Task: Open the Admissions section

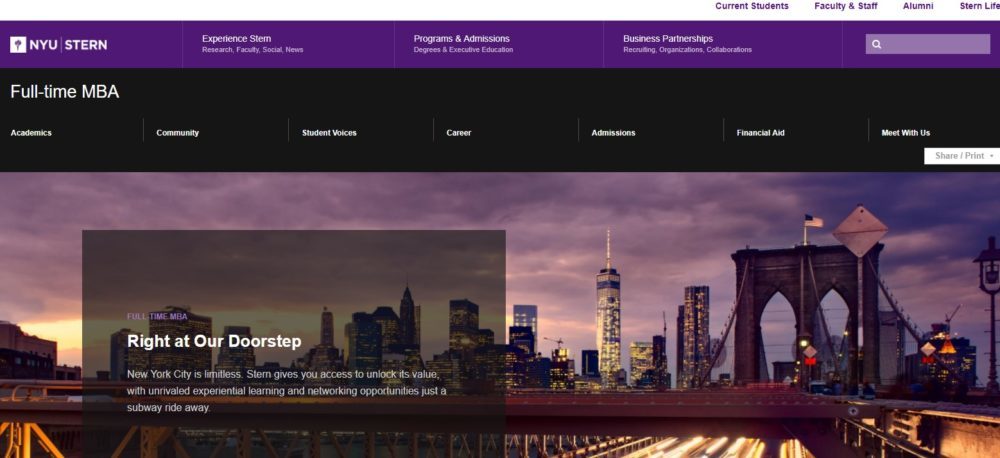Action: 613,133
